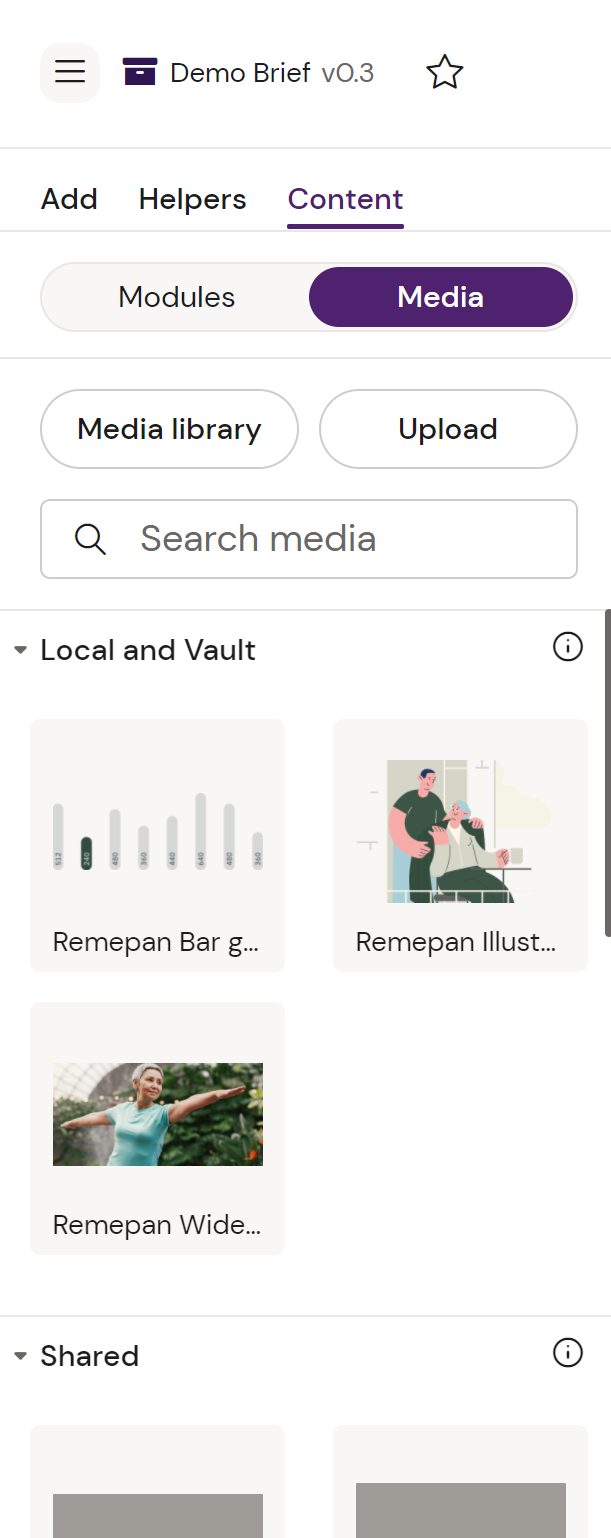Click the vertical scrollbar
The image size is (611, 1538).
tap(607, 772)
